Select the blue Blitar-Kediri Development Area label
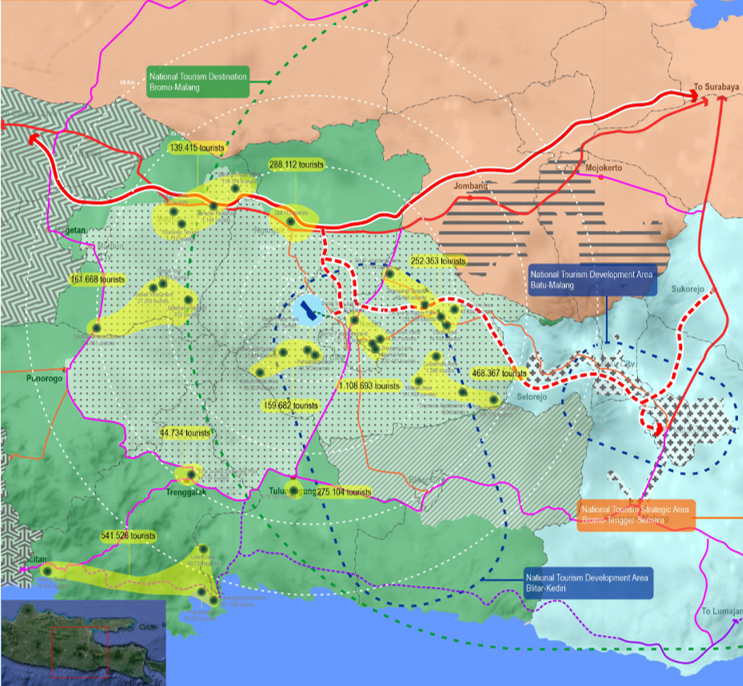 (588, 584)
